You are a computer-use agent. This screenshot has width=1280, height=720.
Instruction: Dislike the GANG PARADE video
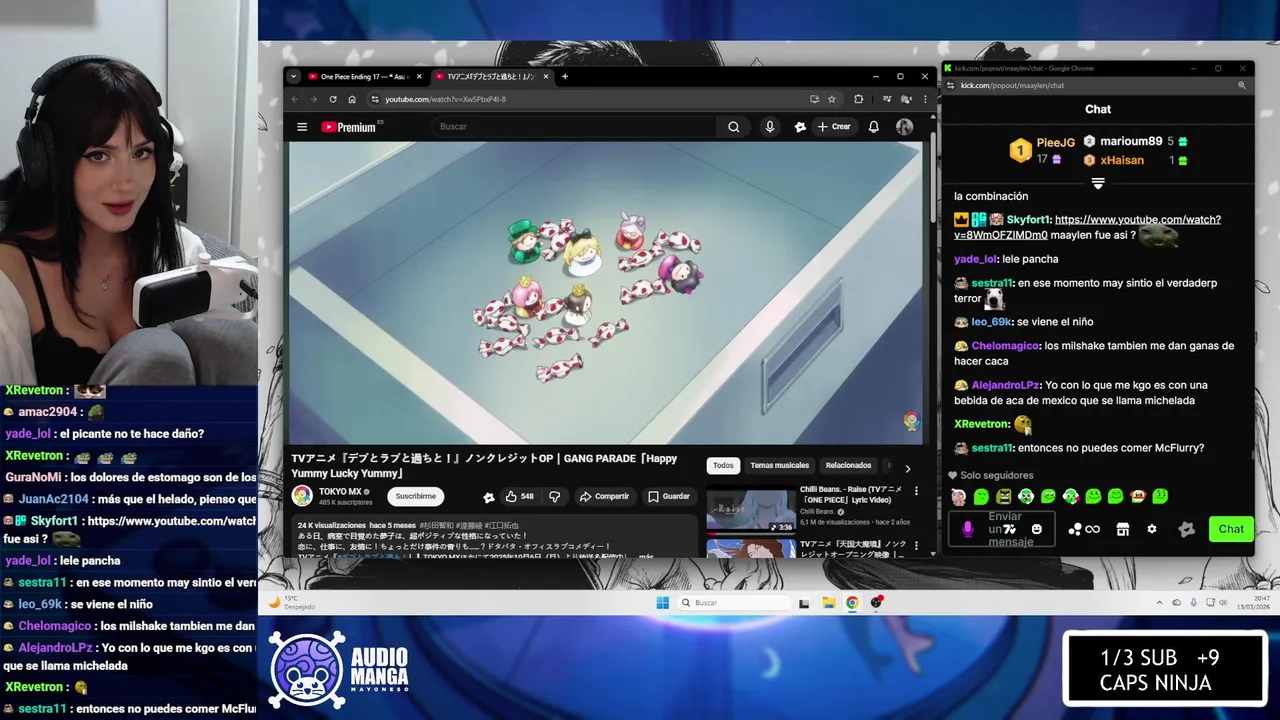coord(555,496)
